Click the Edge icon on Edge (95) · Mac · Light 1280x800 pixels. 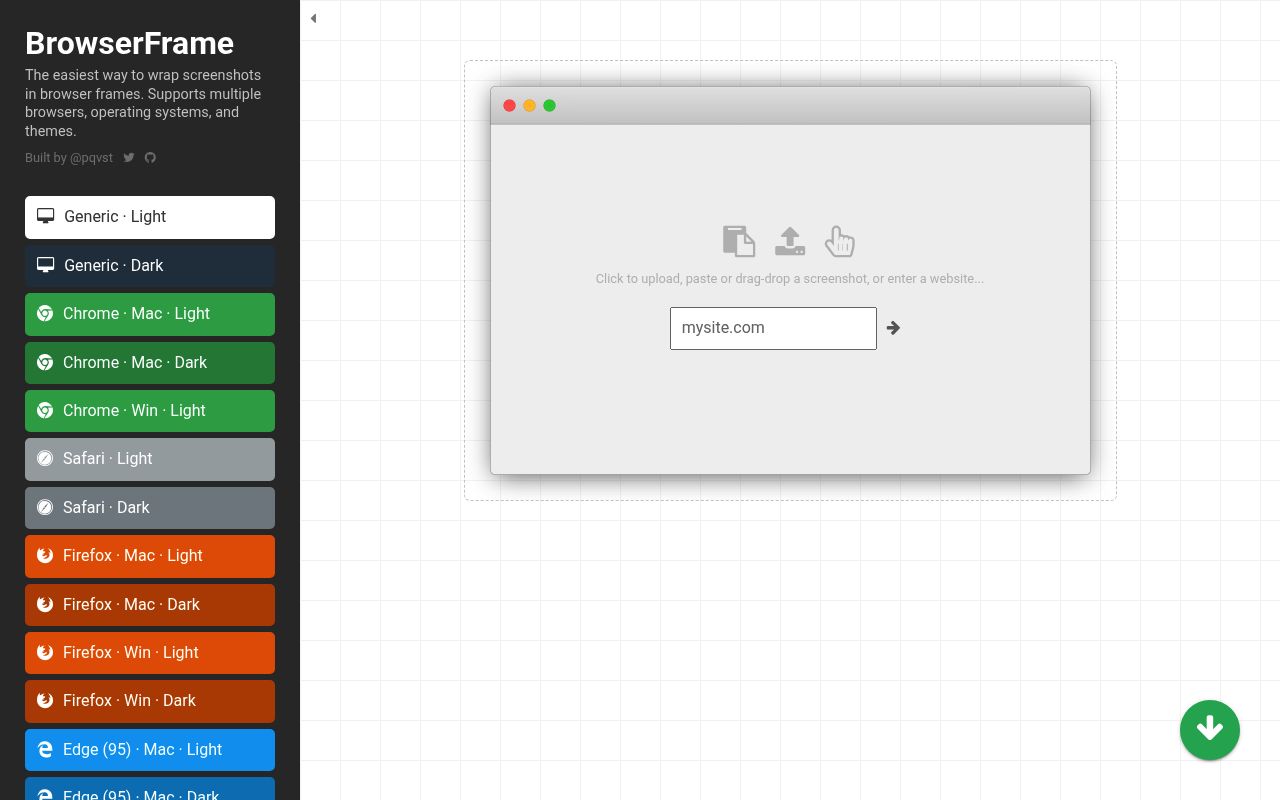click(45, 749)
